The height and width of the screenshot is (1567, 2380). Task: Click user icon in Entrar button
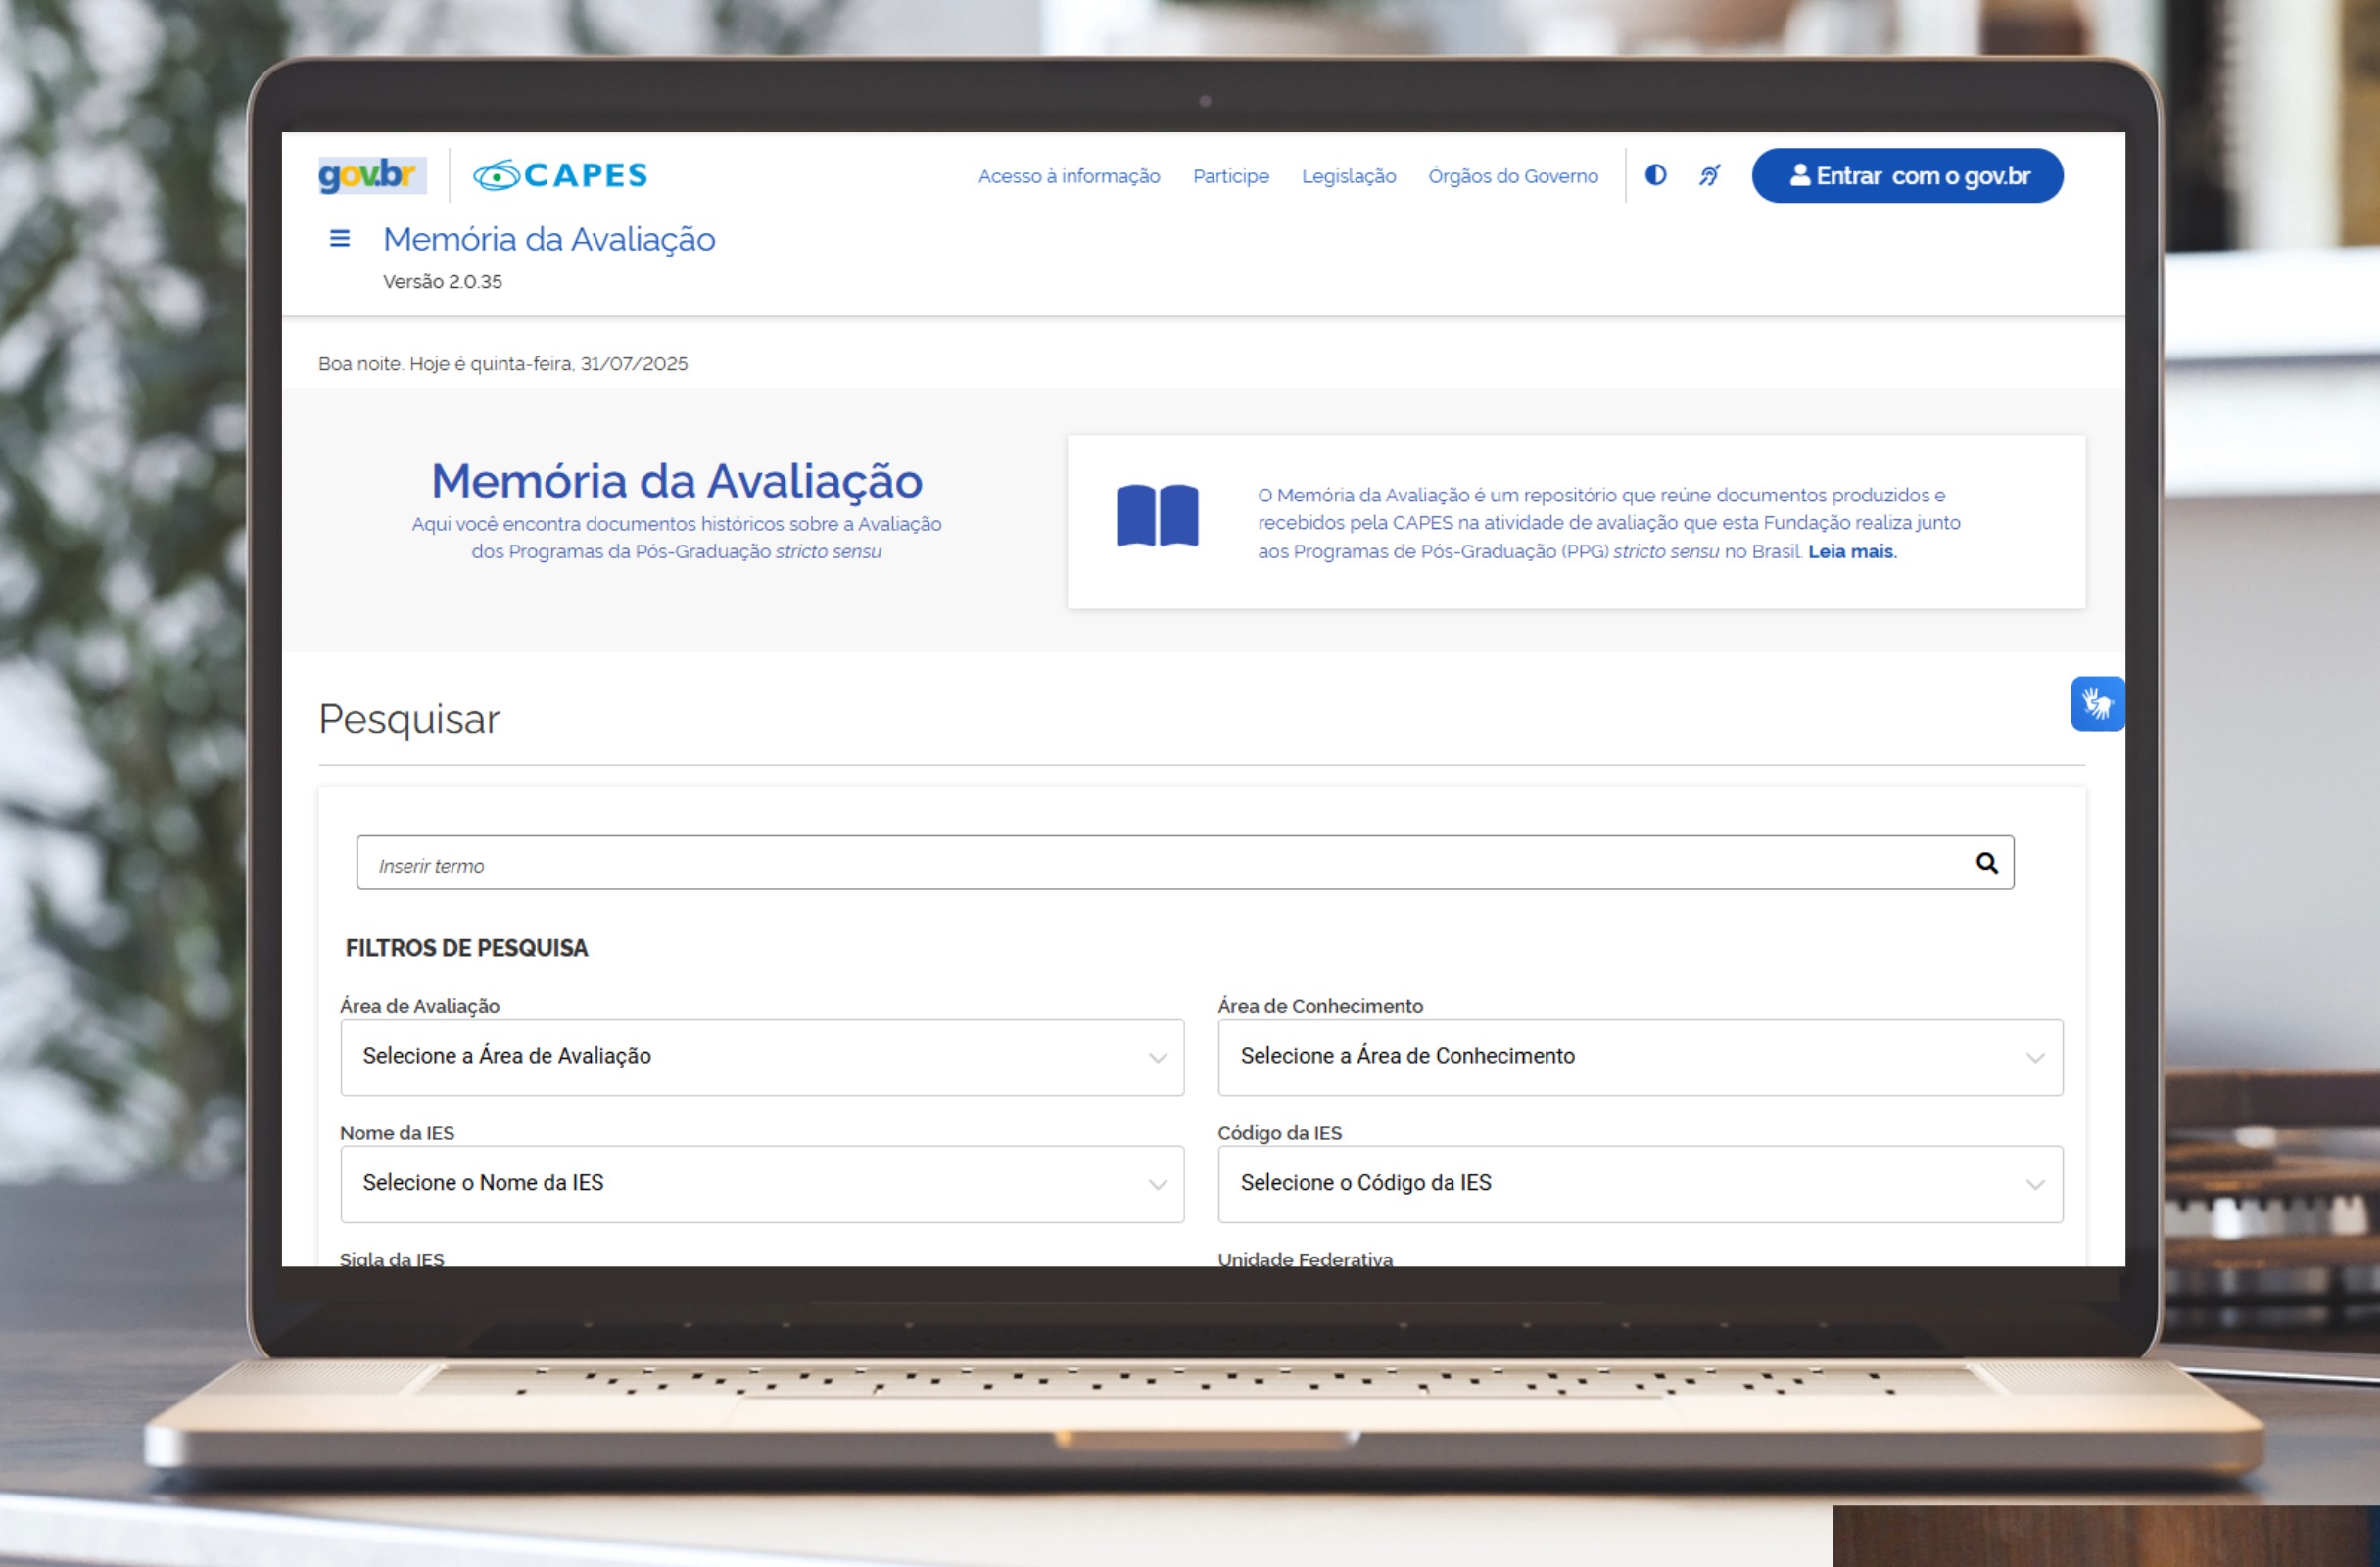tap(1799, 175)
